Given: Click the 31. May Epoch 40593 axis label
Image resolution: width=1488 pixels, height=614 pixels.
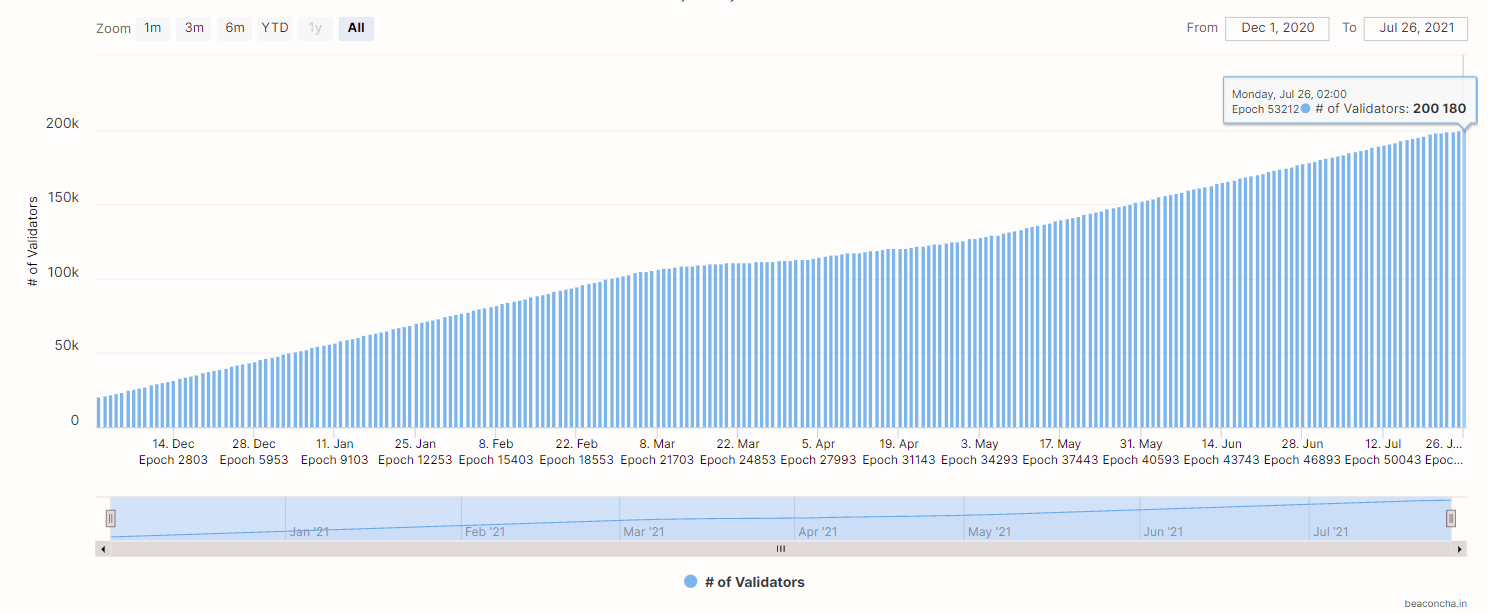Looking at the screenshot, I should tap(1140, 452).
